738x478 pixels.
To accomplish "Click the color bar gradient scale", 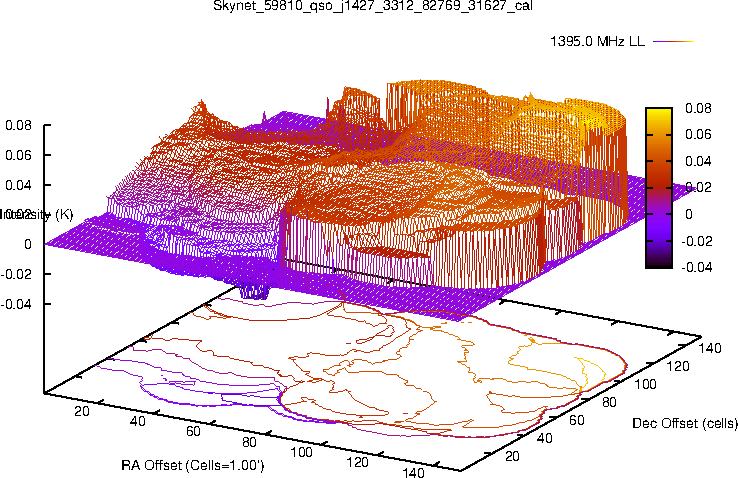I will [659, 188].
